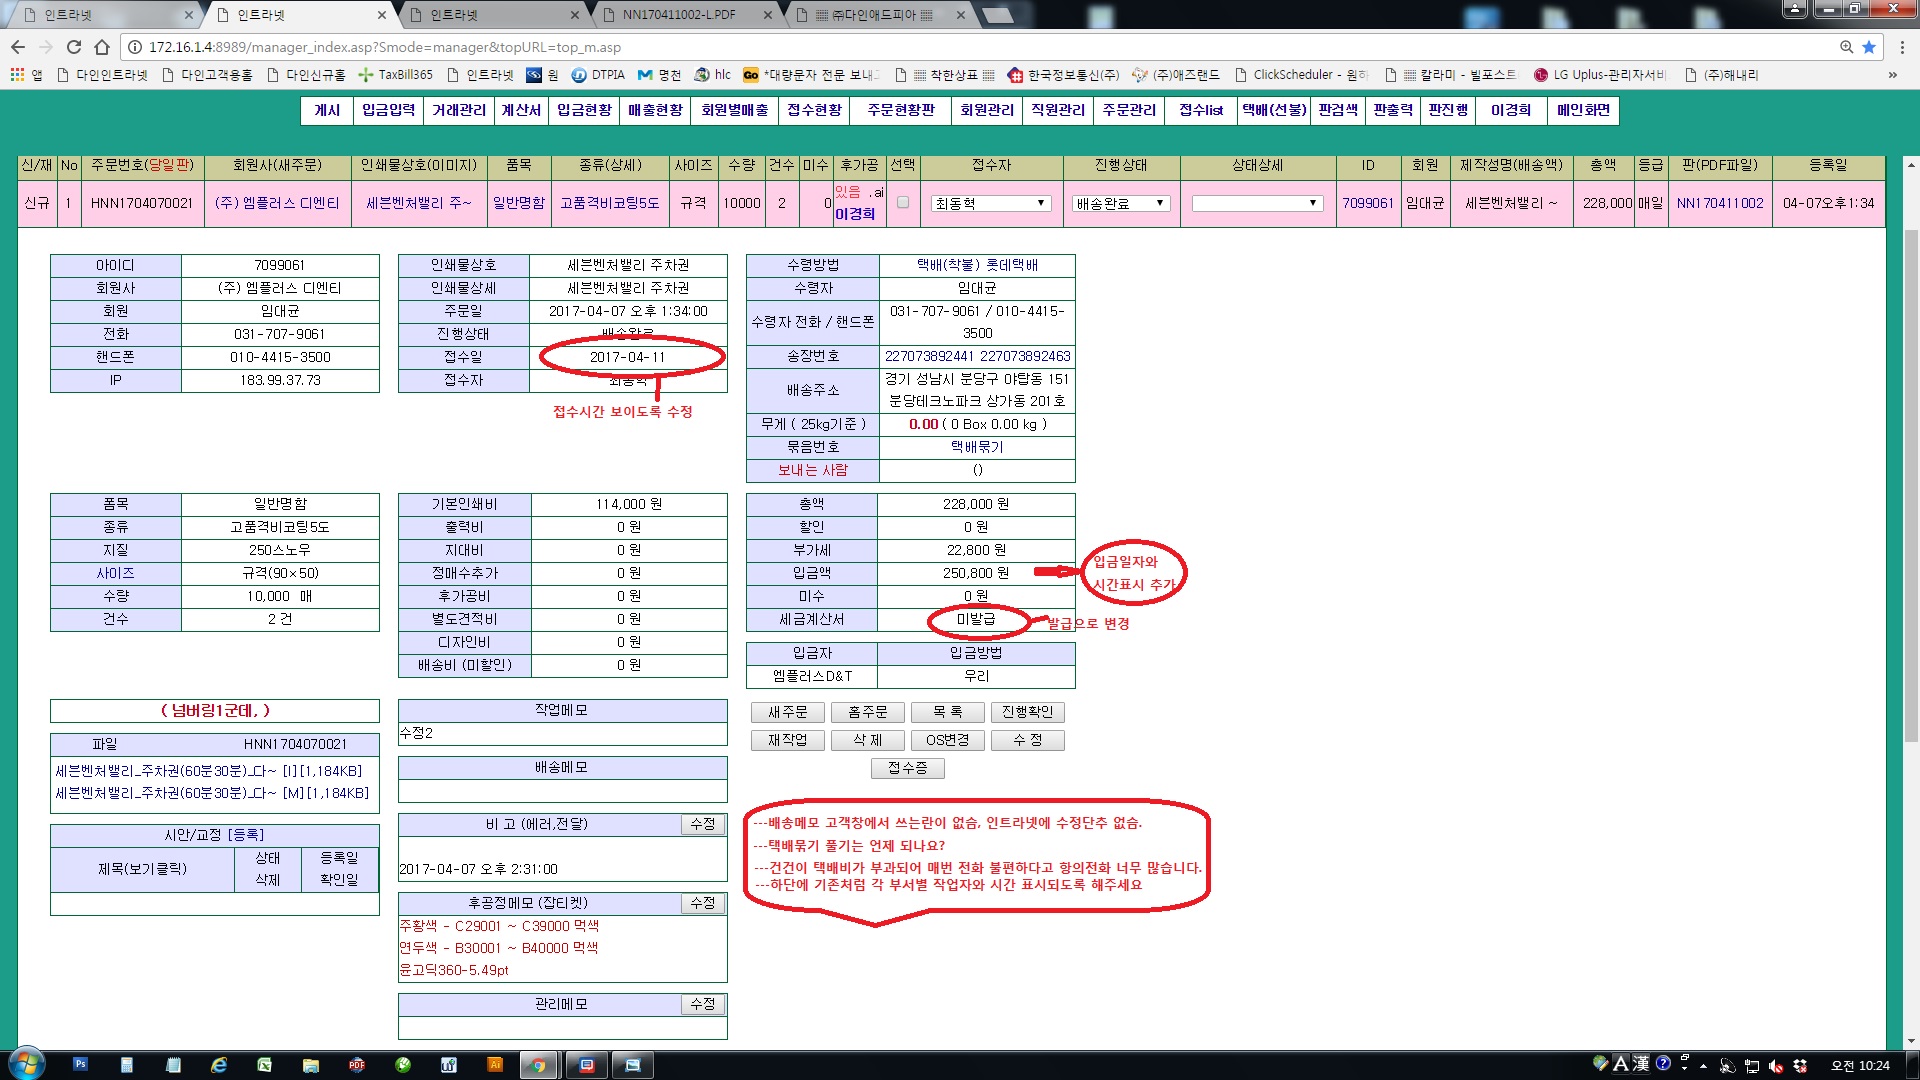Expand the 접수자 dropdown showing 최종혁
This screenshot has height=1080, width=1920.
pos(990,203)
